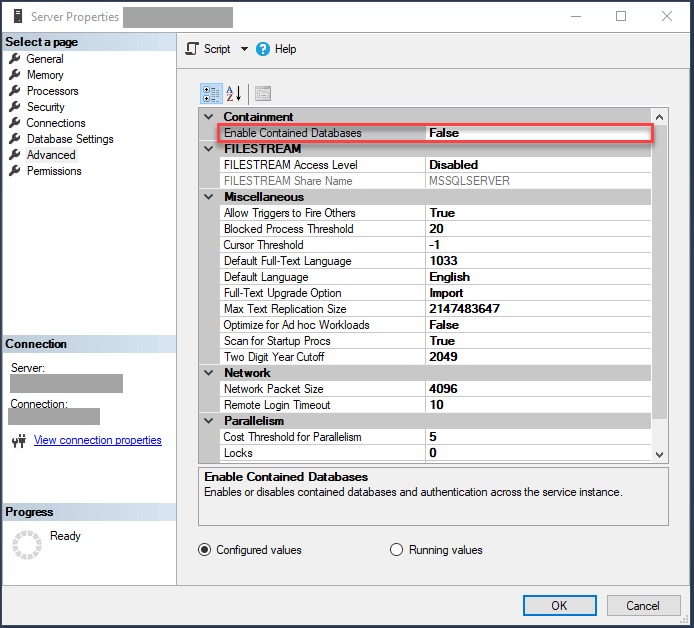Select the Two Digit Year Cutoff label

pos(274,357)
